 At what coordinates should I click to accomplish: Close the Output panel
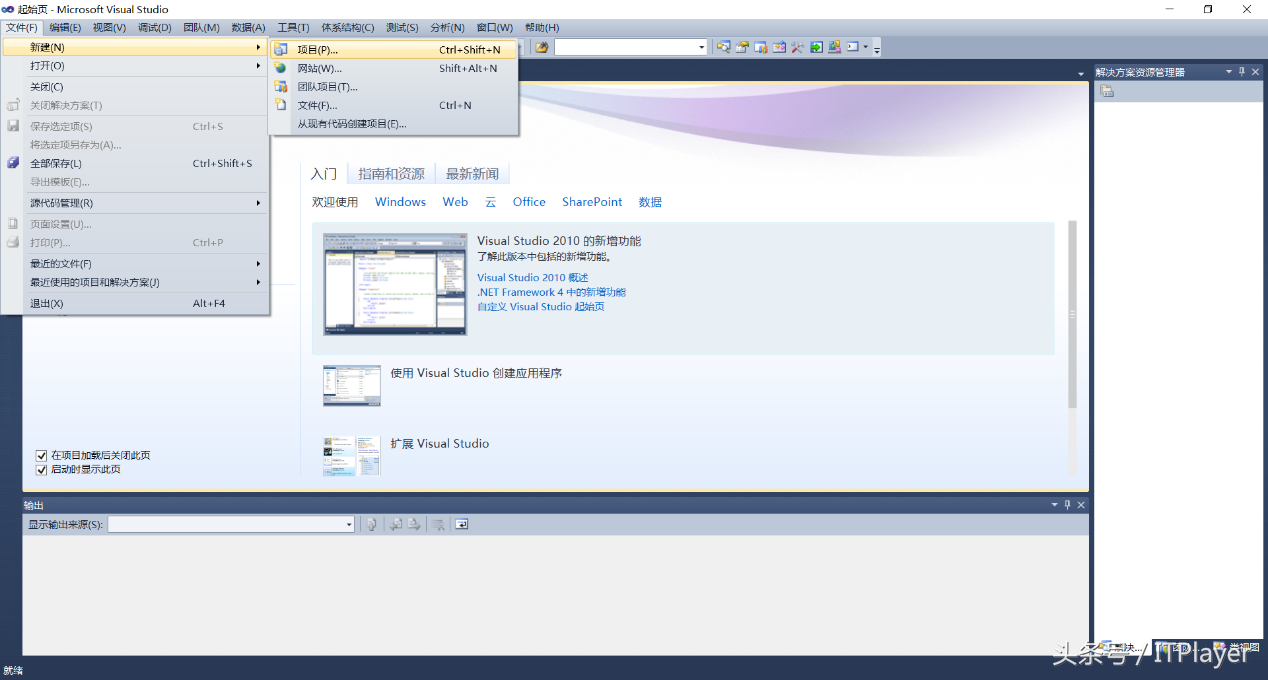click(x=1081, y=505)
